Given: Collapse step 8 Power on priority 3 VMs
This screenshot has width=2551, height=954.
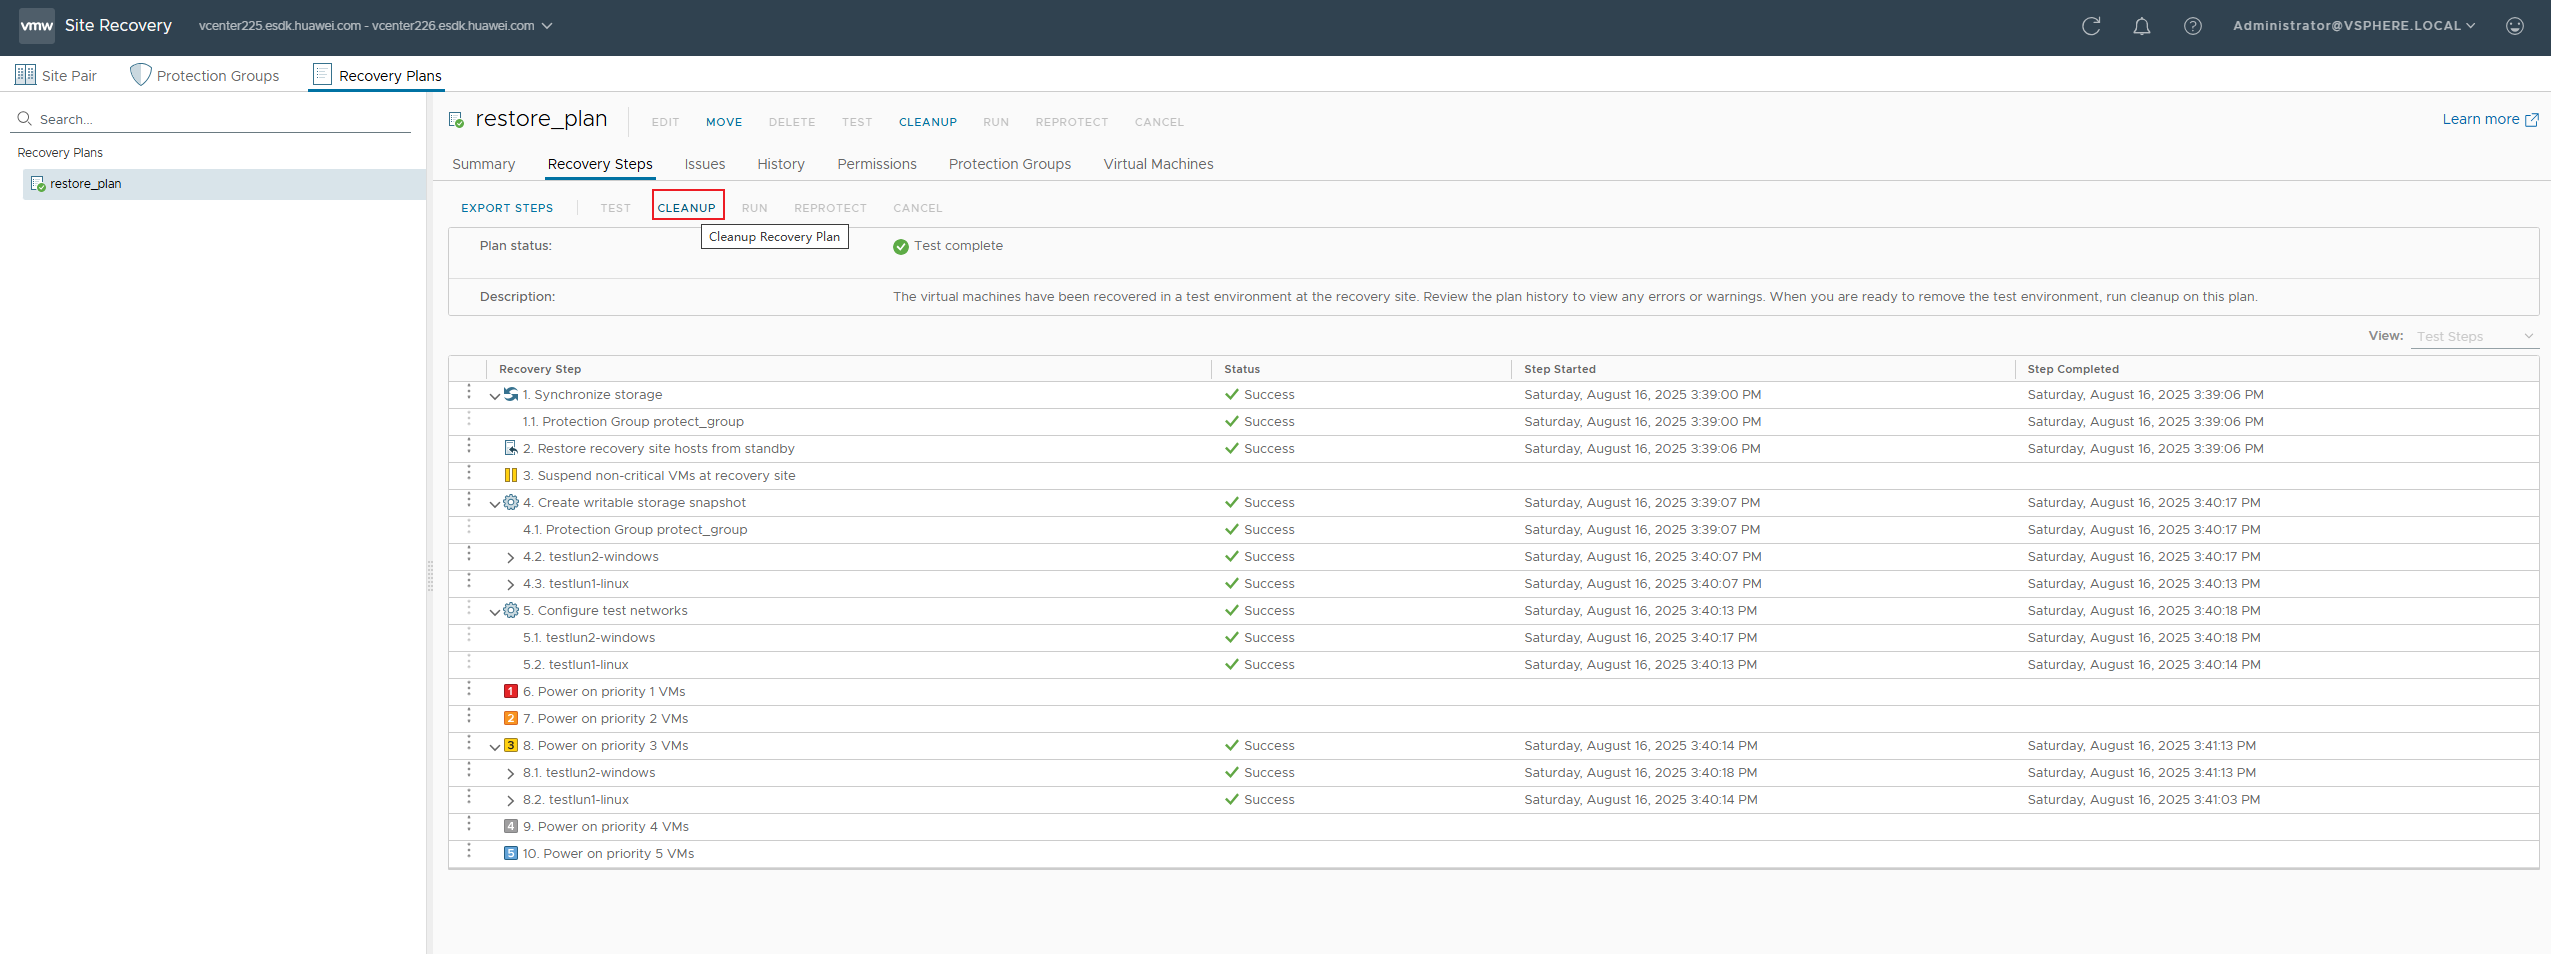Looking at the screenshot, I should click(494, 747).
